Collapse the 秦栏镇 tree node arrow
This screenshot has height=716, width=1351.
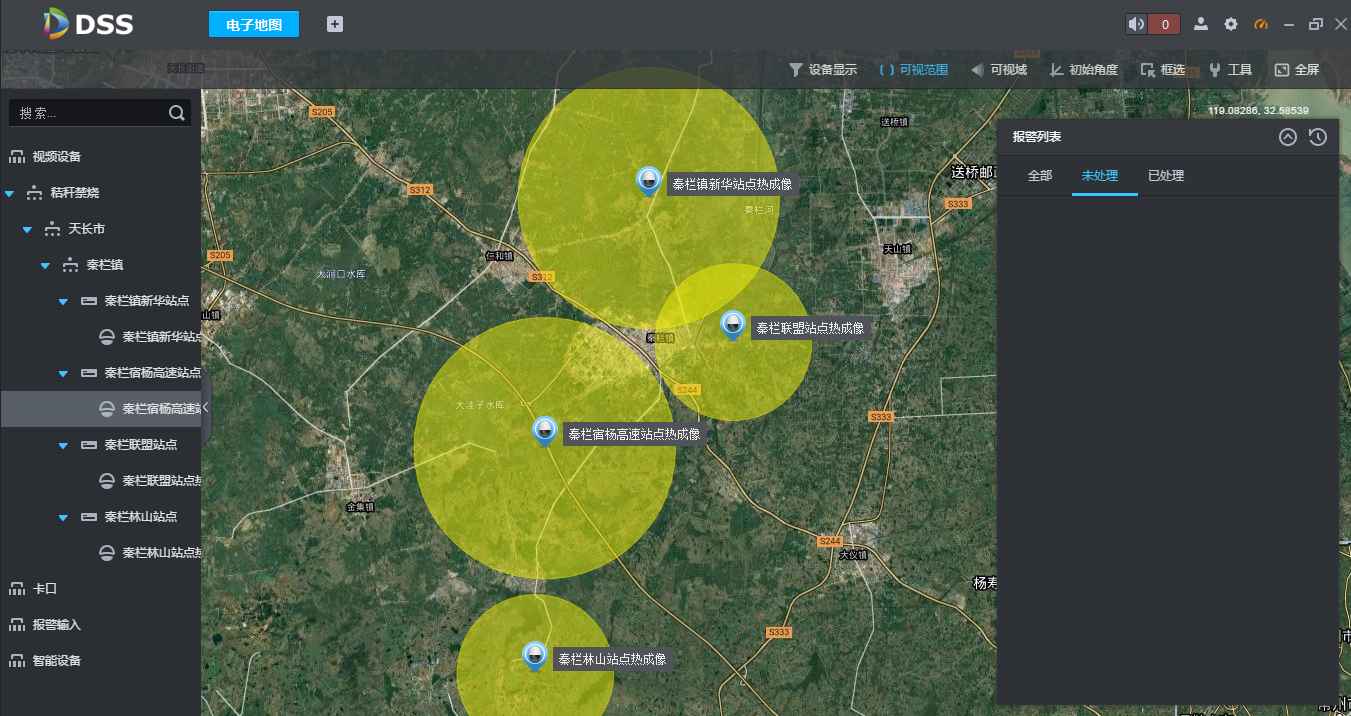(x=45, y=265)
